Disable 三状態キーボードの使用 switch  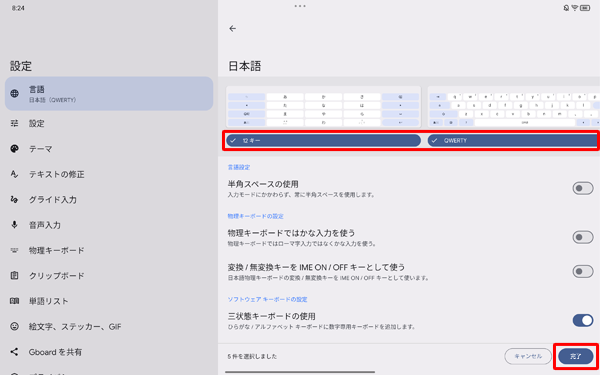coord(583,320)
